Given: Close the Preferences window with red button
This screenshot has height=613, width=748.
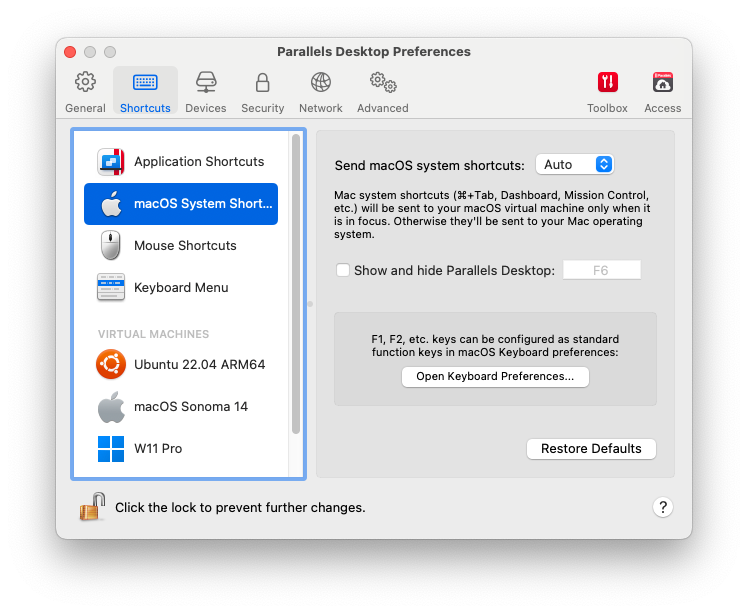Looking at the screenshot, I should (x=70, y=52).
